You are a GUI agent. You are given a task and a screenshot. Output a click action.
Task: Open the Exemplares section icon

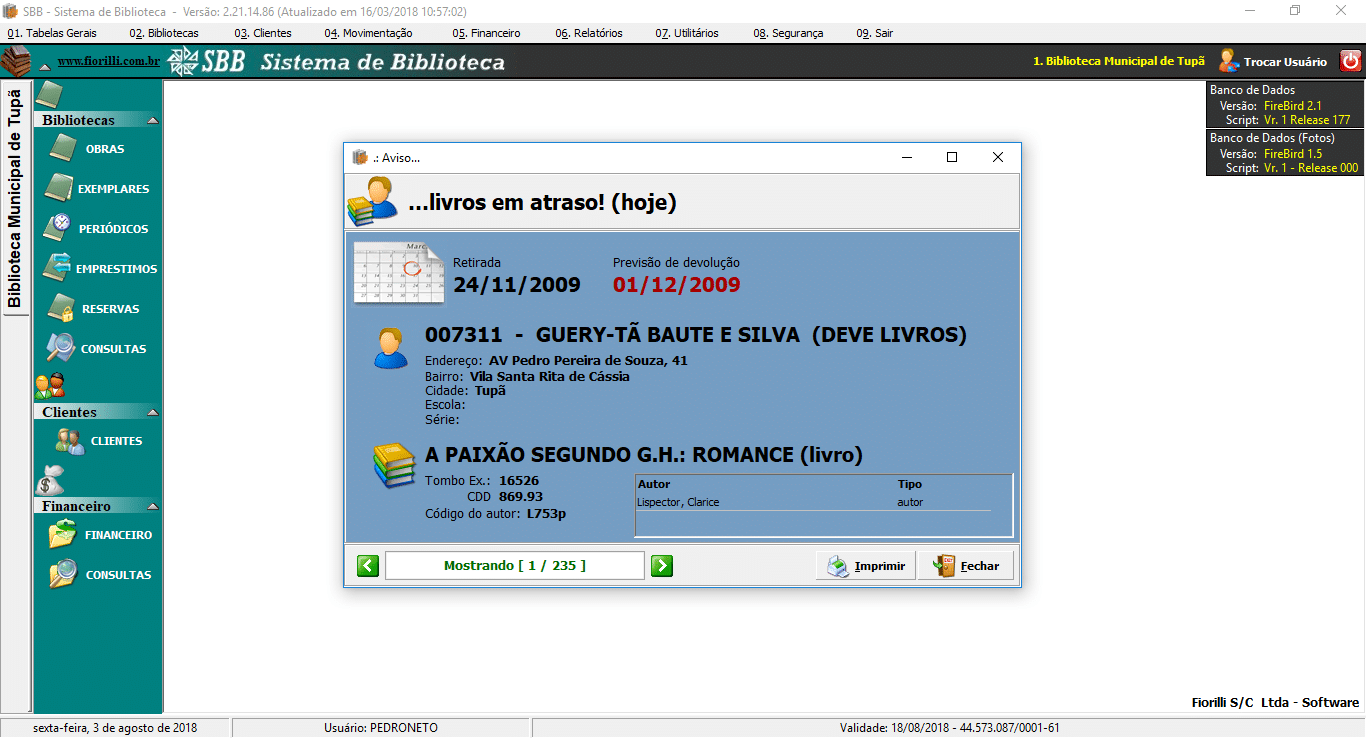pos(60,189)
